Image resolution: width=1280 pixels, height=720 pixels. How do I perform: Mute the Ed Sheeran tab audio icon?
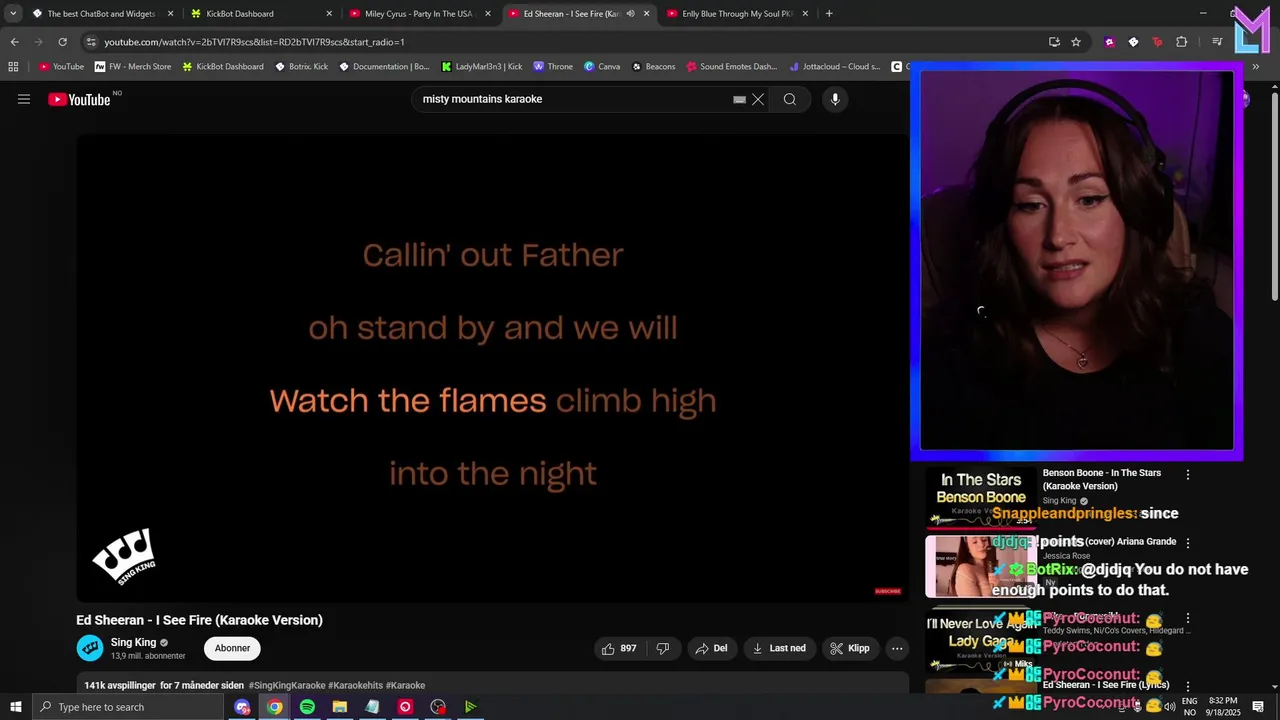(630, 14)
